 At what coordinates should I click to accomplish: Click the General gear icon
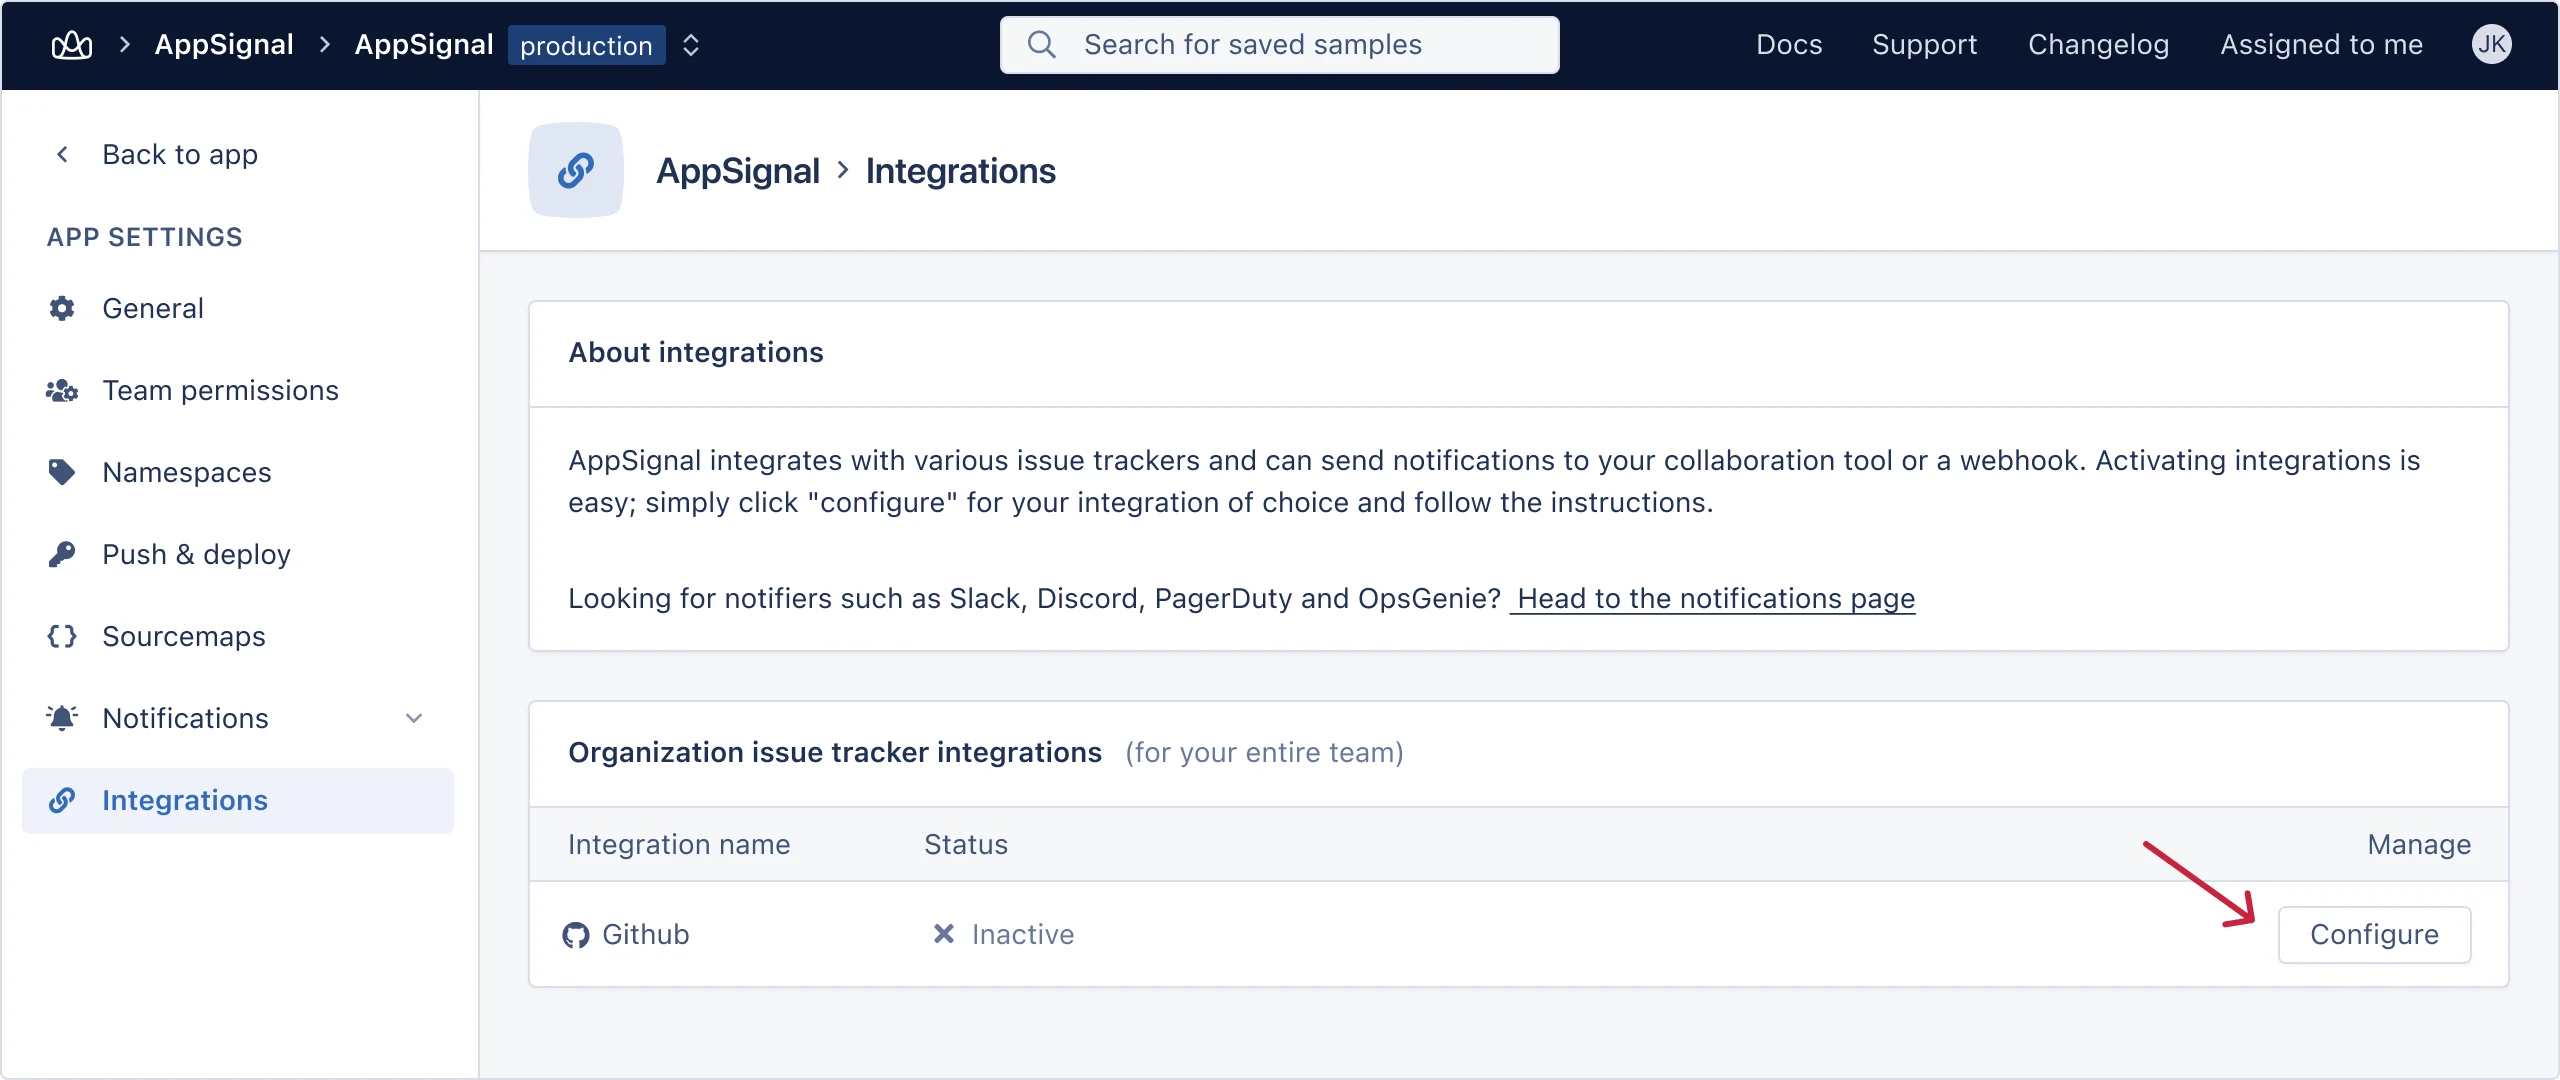tap(62, 308)
